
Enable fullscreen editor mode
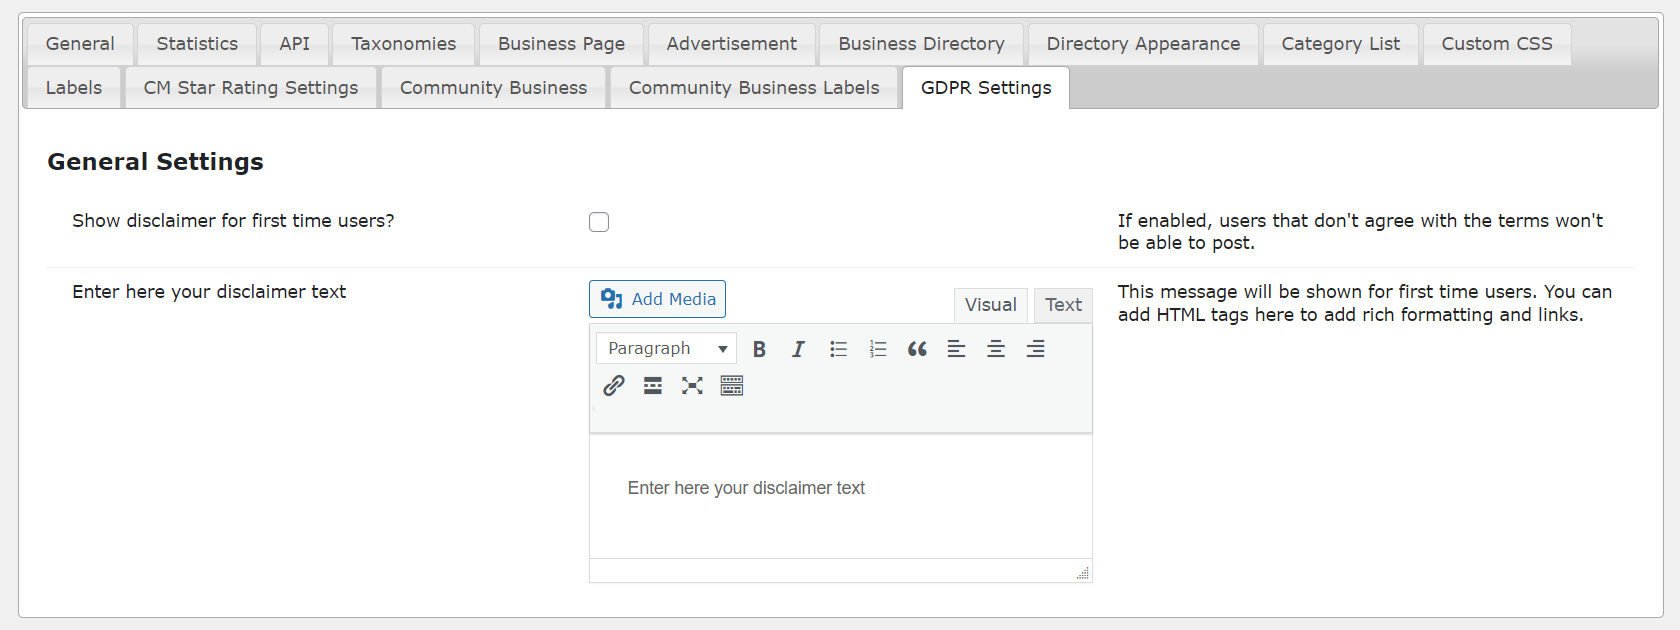[692, 386]
